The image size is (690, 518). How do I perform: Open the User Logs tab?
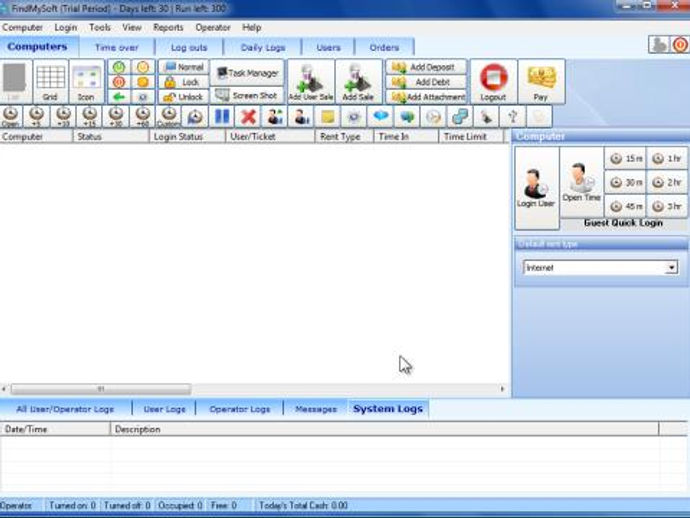(x=165, y=409)
